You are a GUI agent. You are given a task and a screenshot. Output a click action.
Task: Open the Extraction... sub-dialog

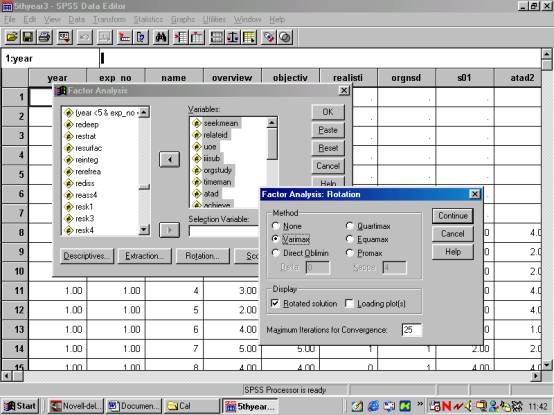click(145, 256)
